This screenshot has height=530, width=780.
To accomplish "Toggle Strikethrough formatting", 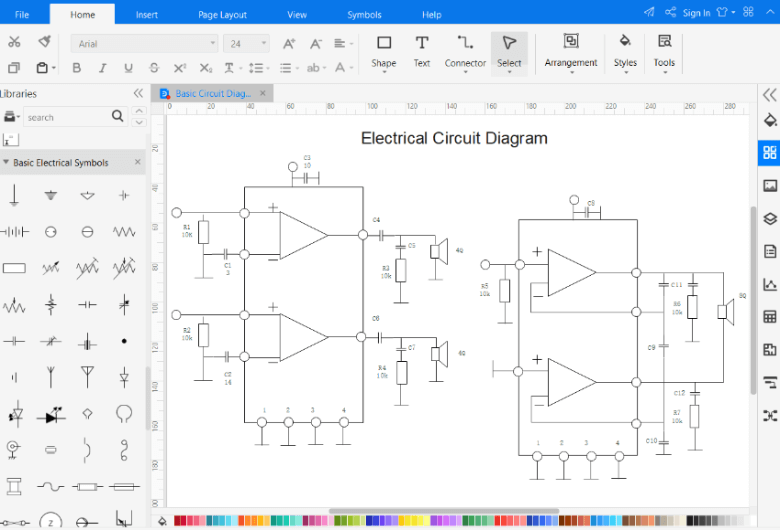I will (x=154, y=68).
